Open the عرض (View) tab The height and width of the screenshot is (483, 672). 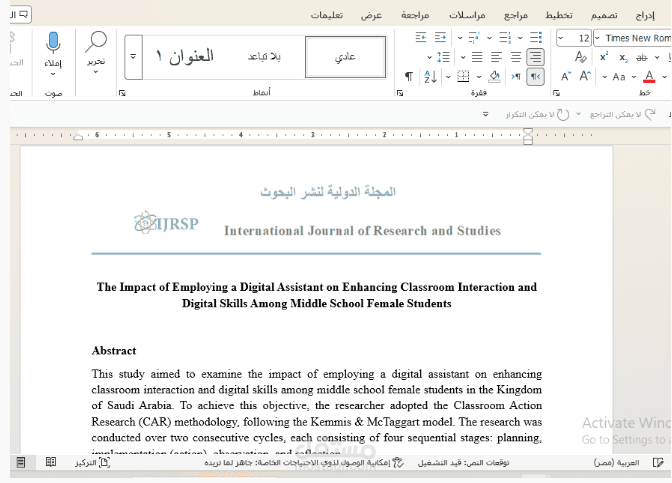pos(371,15)
